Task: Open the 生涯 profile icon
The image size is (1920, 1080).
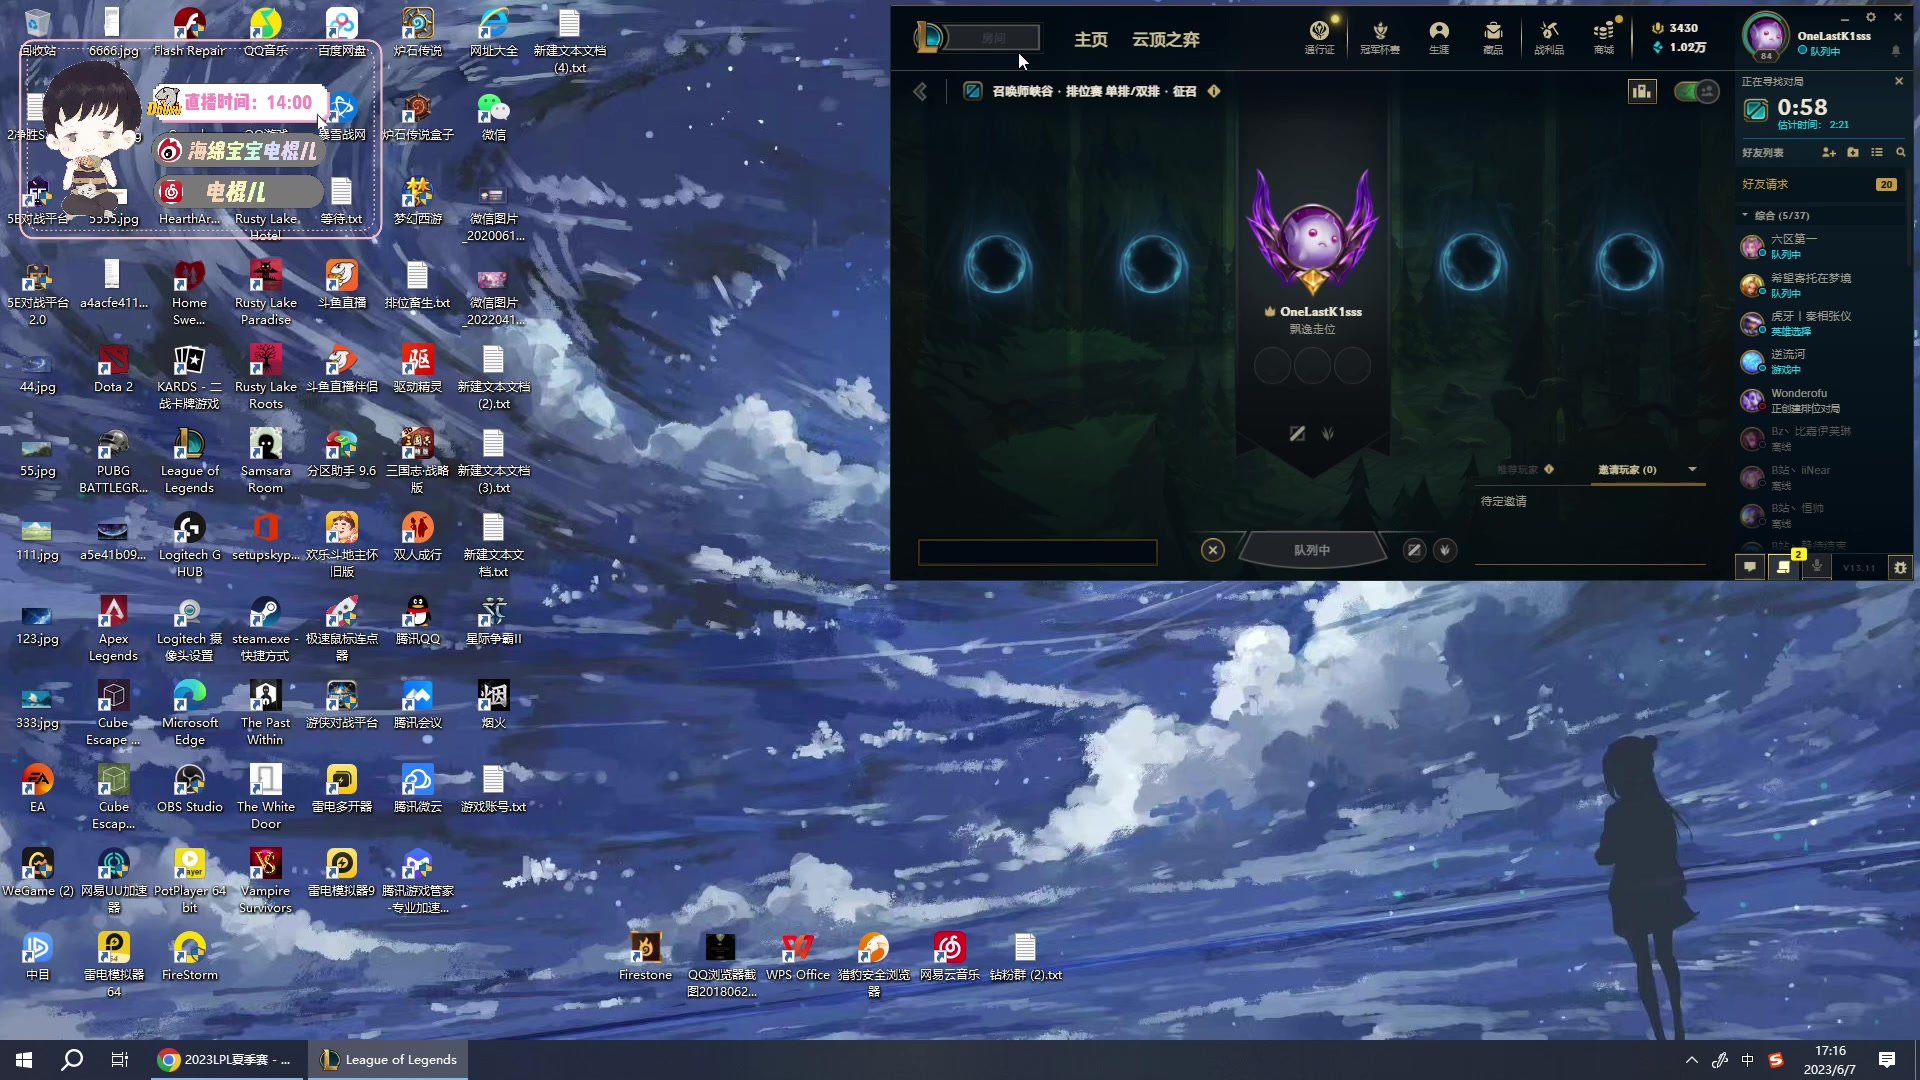Action: (1439, 37)
